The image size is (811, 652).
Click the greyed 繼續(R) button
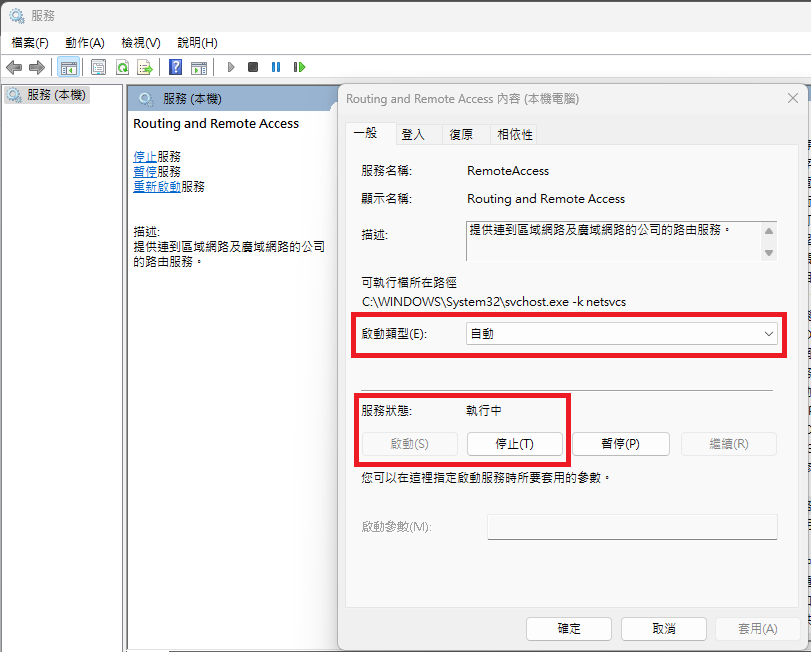tap(729, 444)
